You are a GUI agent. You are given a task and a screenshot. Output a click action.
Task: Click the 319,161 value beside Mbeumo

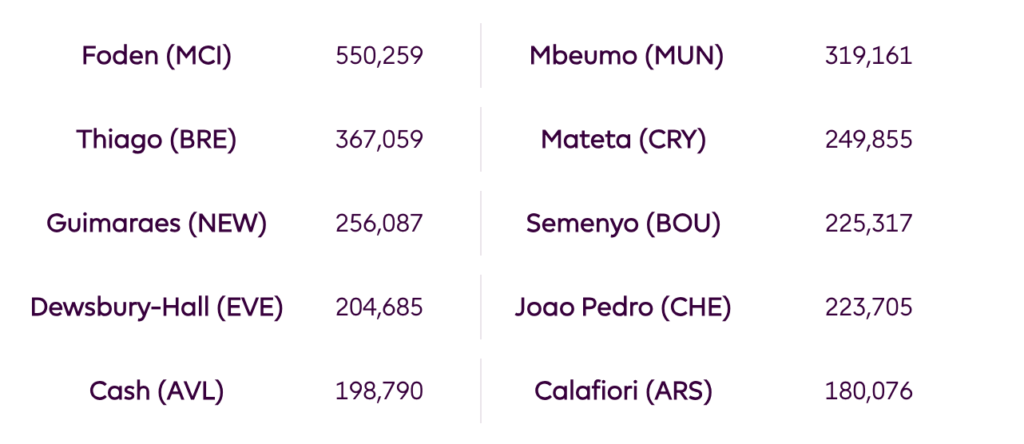pos(868,56)
